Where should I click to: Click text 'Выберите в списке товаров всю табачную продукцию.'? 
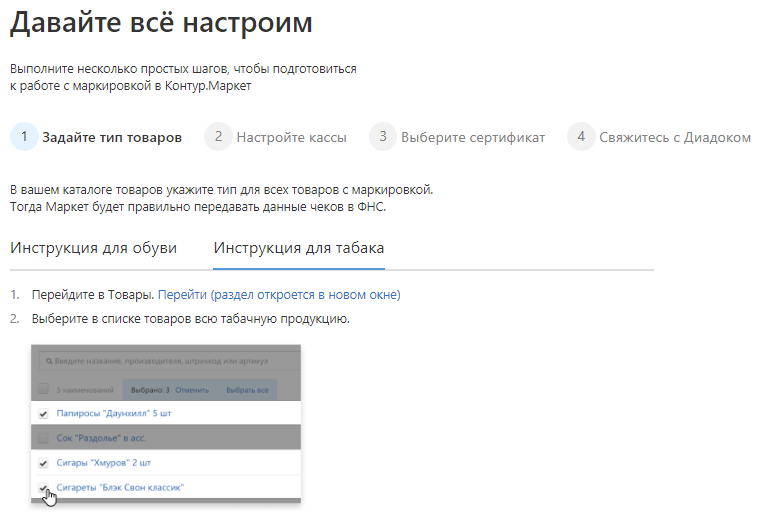click(190, 319)
